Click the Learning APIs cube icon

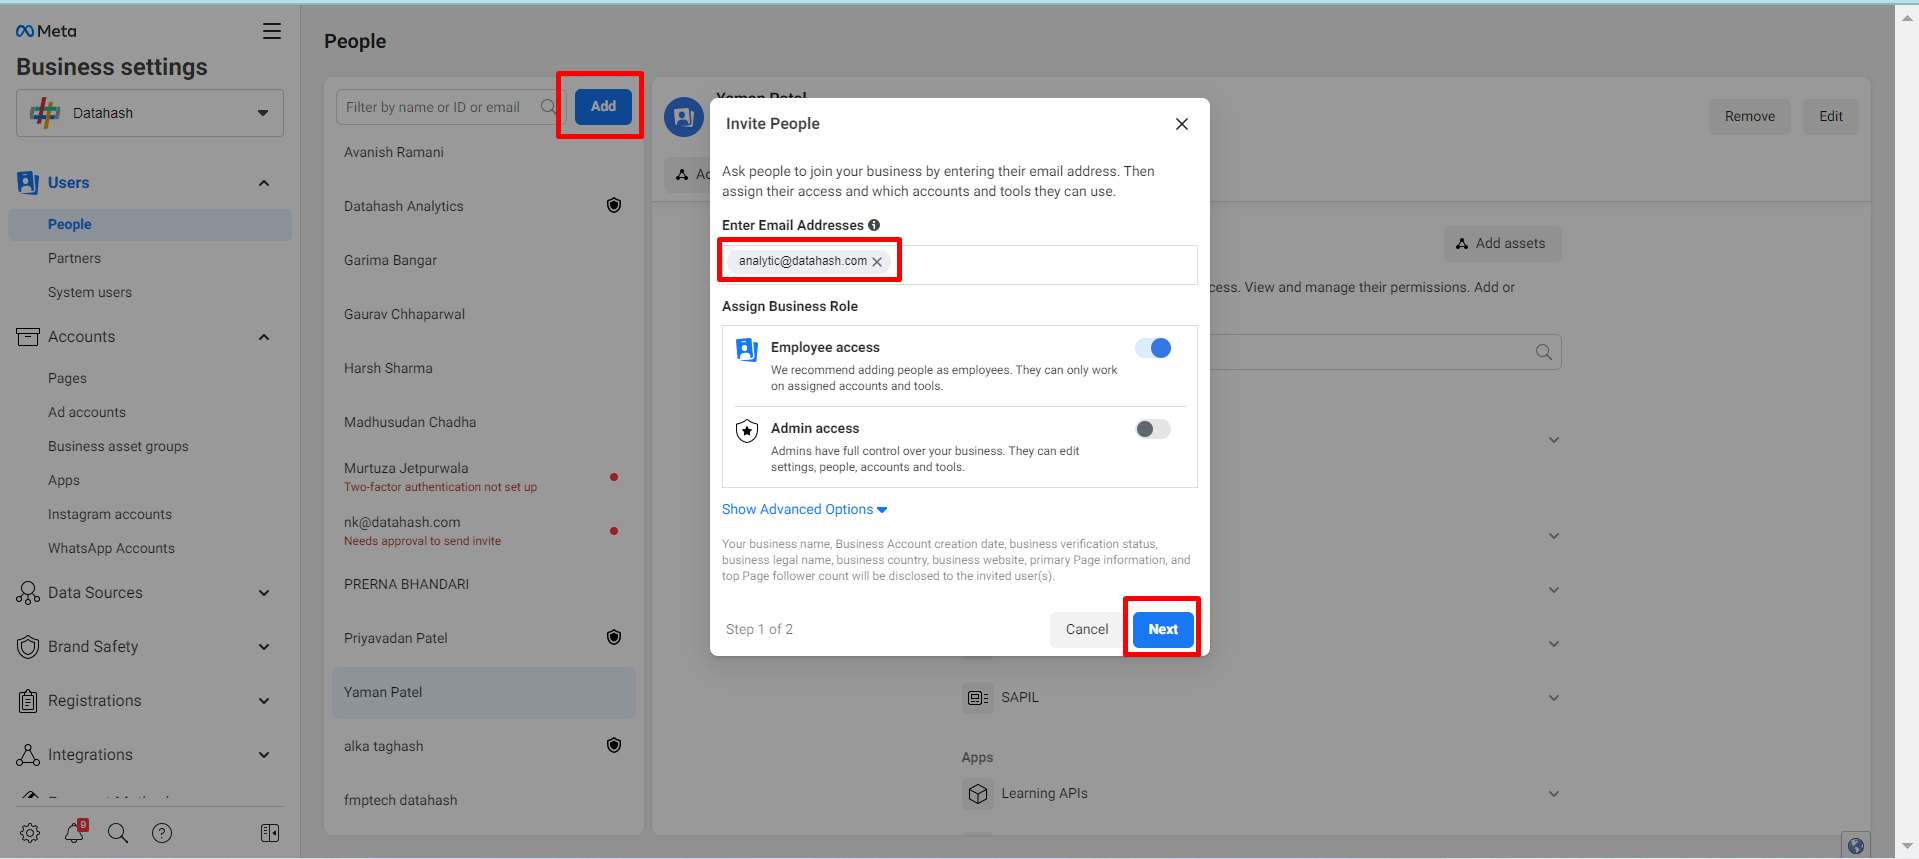978,794
